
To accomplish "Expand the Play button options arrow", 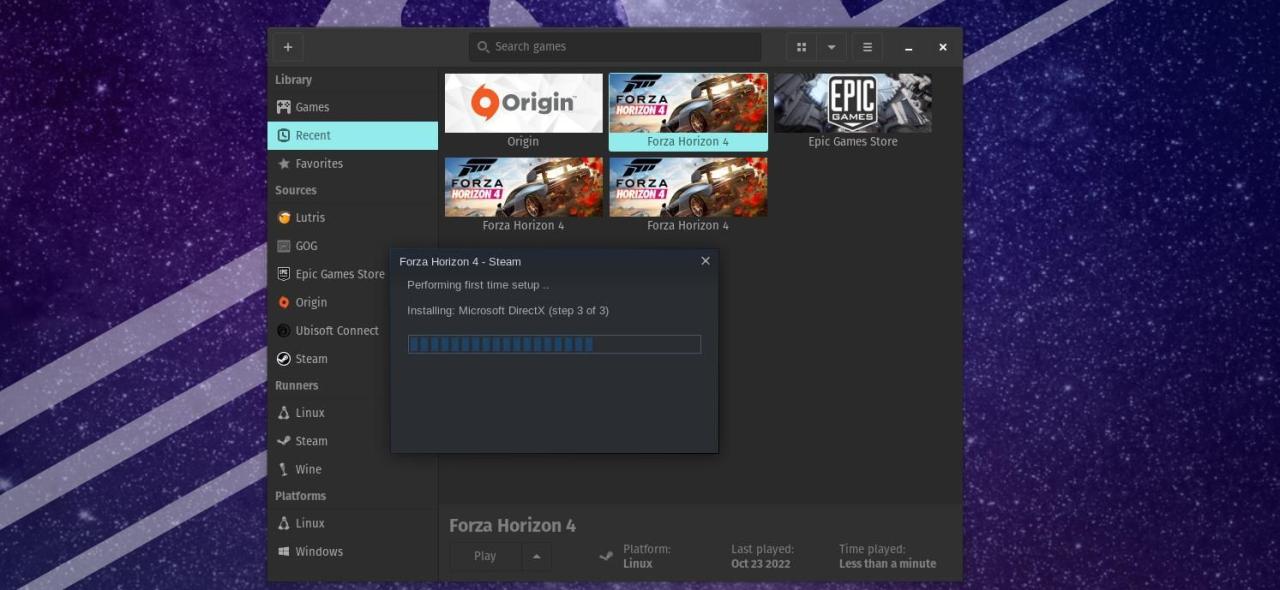I will (536, 556).
